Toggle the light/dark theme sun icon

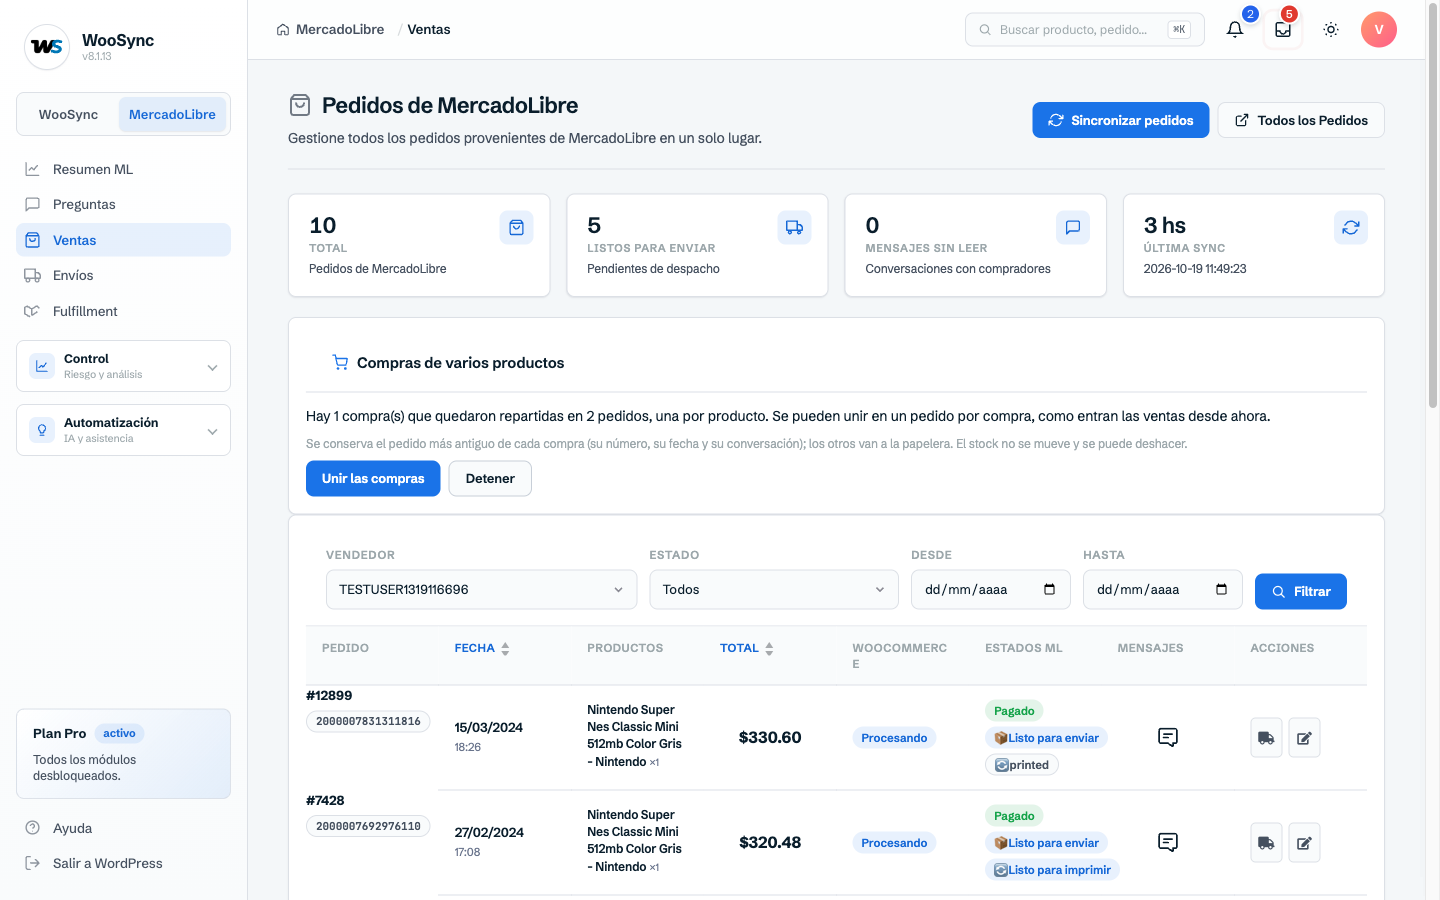(x=1331, y=30)
